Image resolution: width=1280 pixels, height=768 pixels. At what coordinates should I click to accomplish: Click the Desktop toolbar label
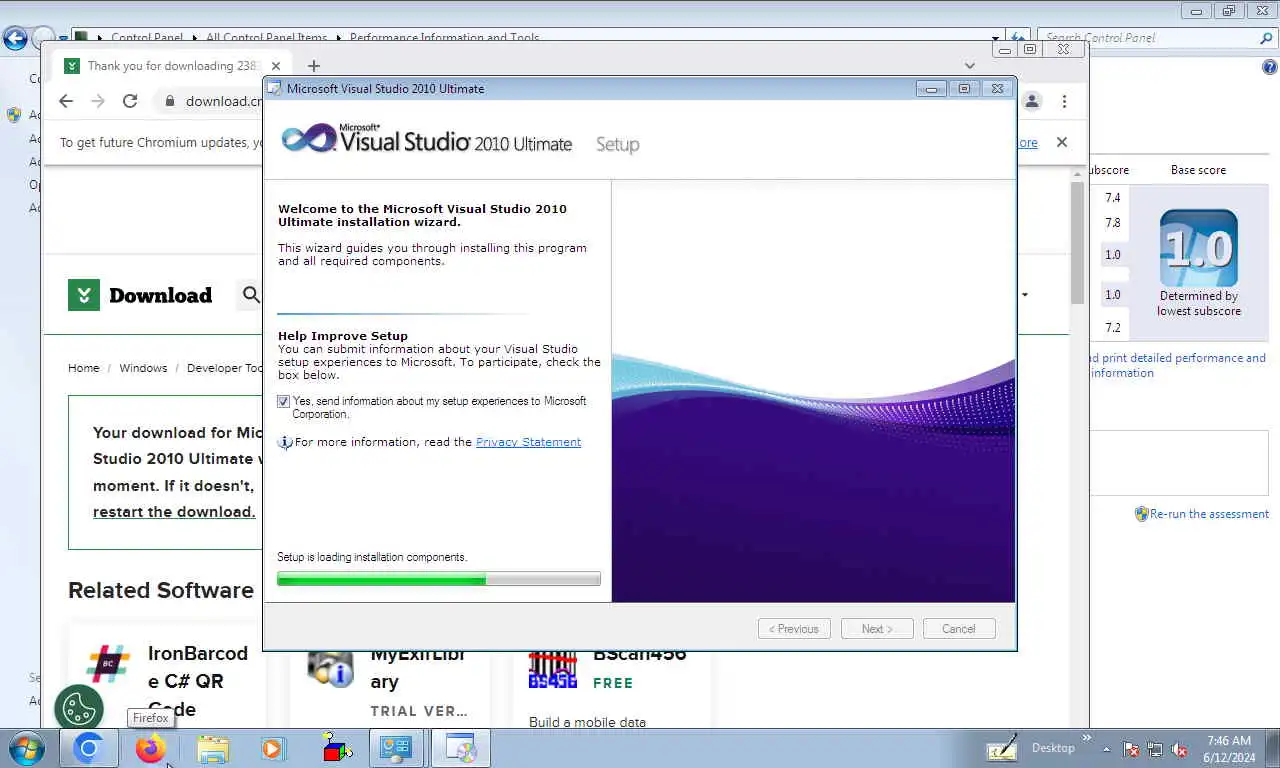[x=1053, y=748]
